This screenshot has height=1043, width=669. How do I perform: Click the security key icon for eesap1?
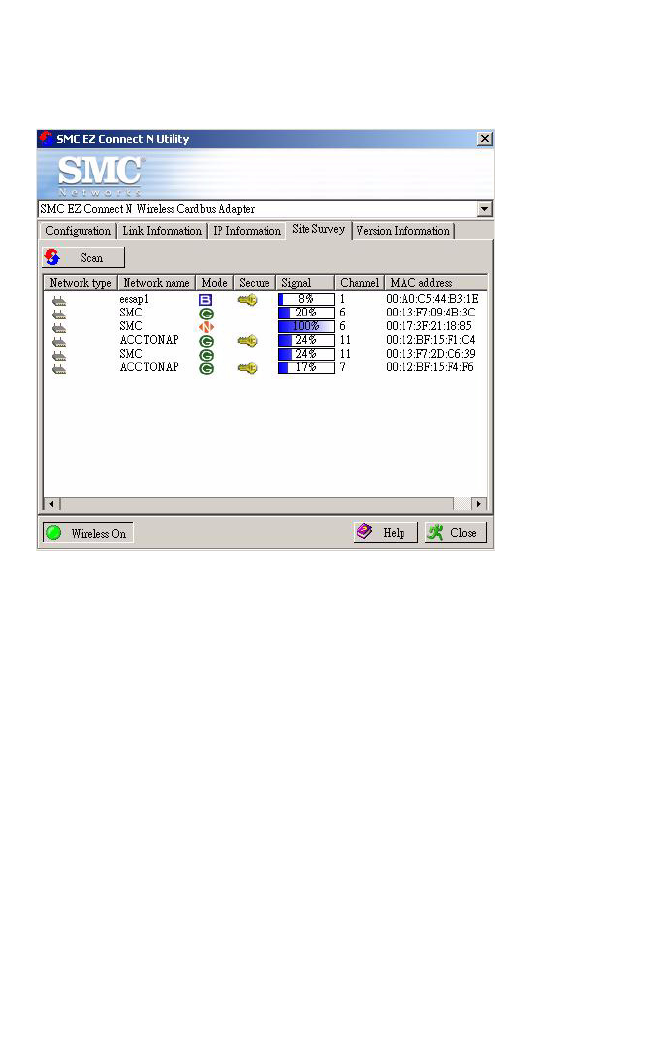click(x=247, y=300)
